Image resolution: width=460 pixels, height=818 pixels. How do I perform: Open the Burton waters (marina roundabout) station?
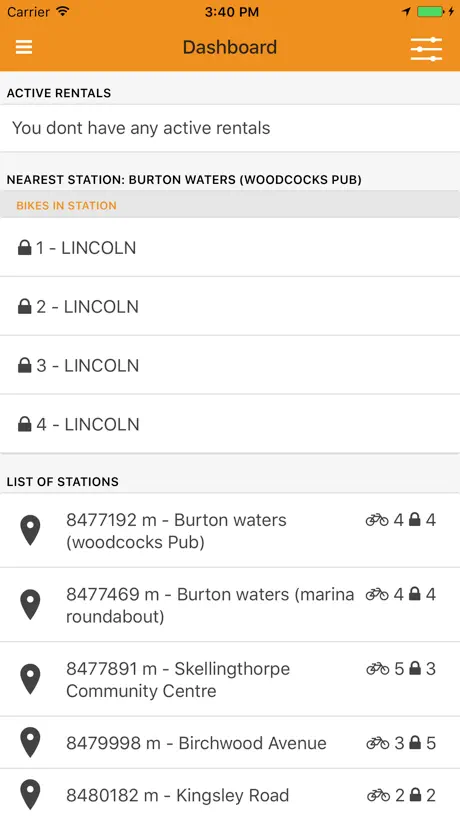click(x=230, y=605)
